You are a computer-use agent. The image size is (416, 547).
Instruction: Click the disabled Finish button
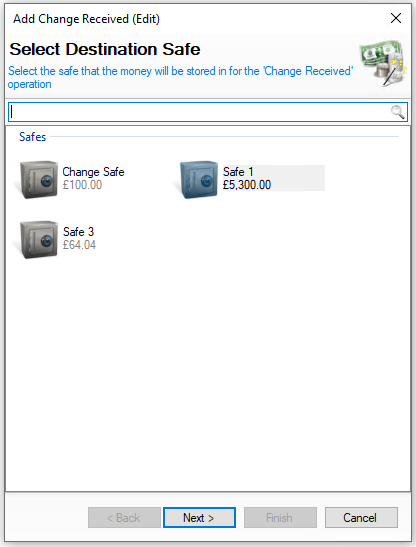tap(280, 517)
